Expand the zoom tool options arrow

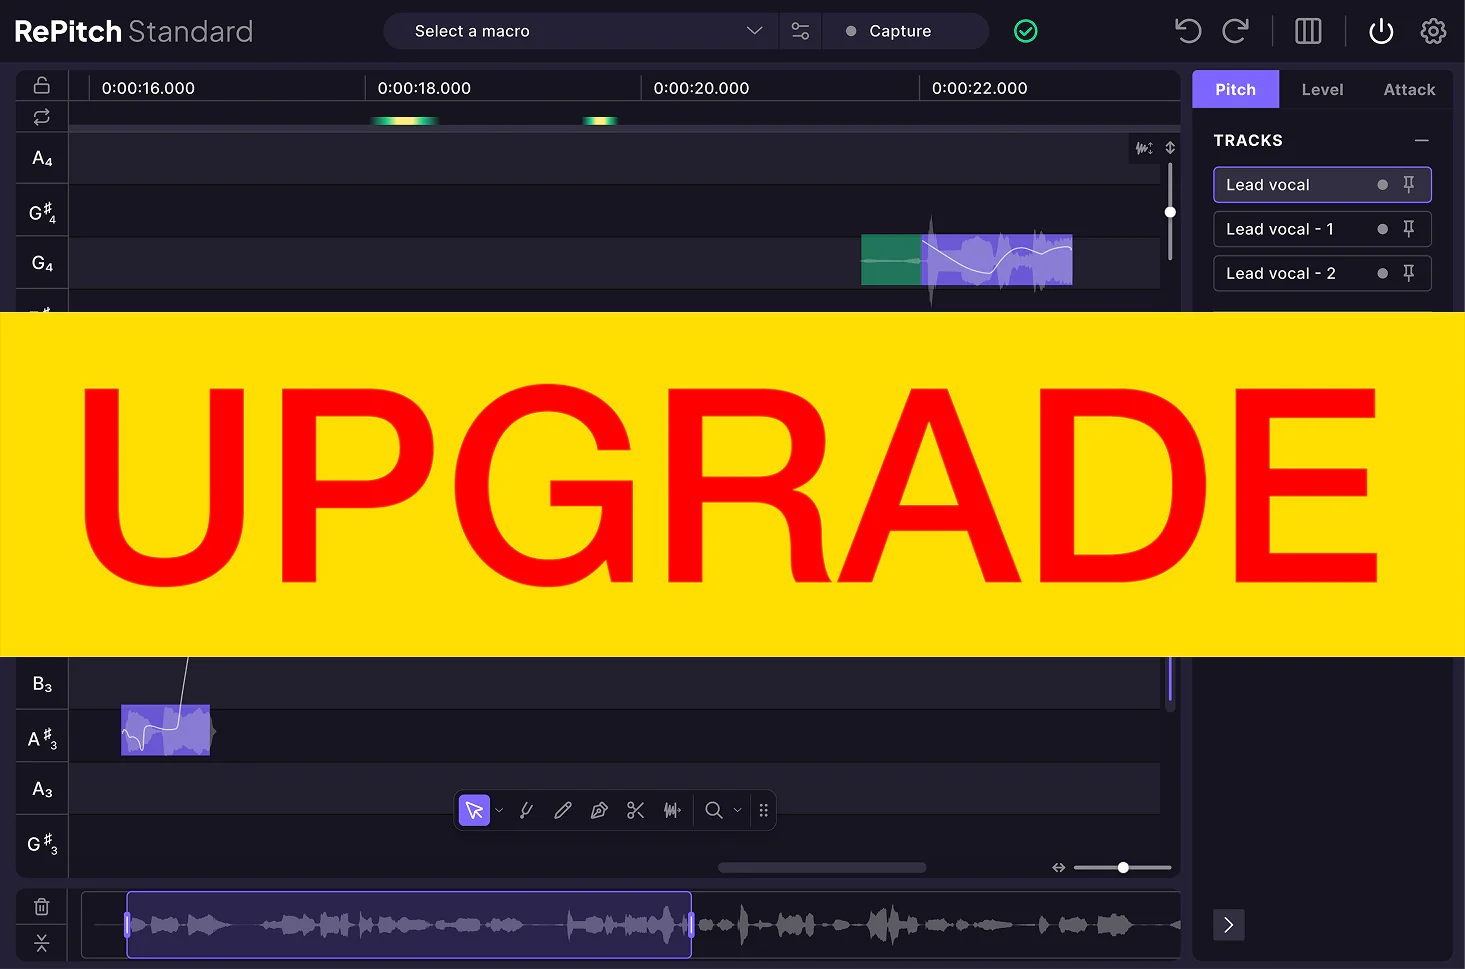(738, 810)
